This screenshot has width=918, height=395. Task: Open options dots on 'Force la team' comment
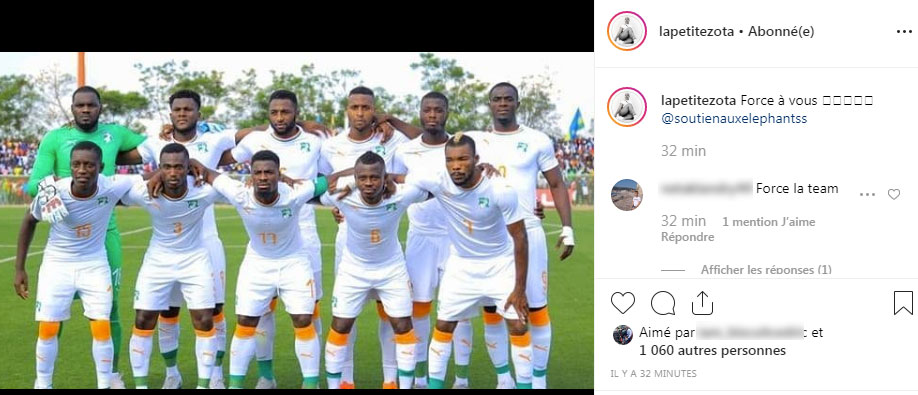coord(867,194)
